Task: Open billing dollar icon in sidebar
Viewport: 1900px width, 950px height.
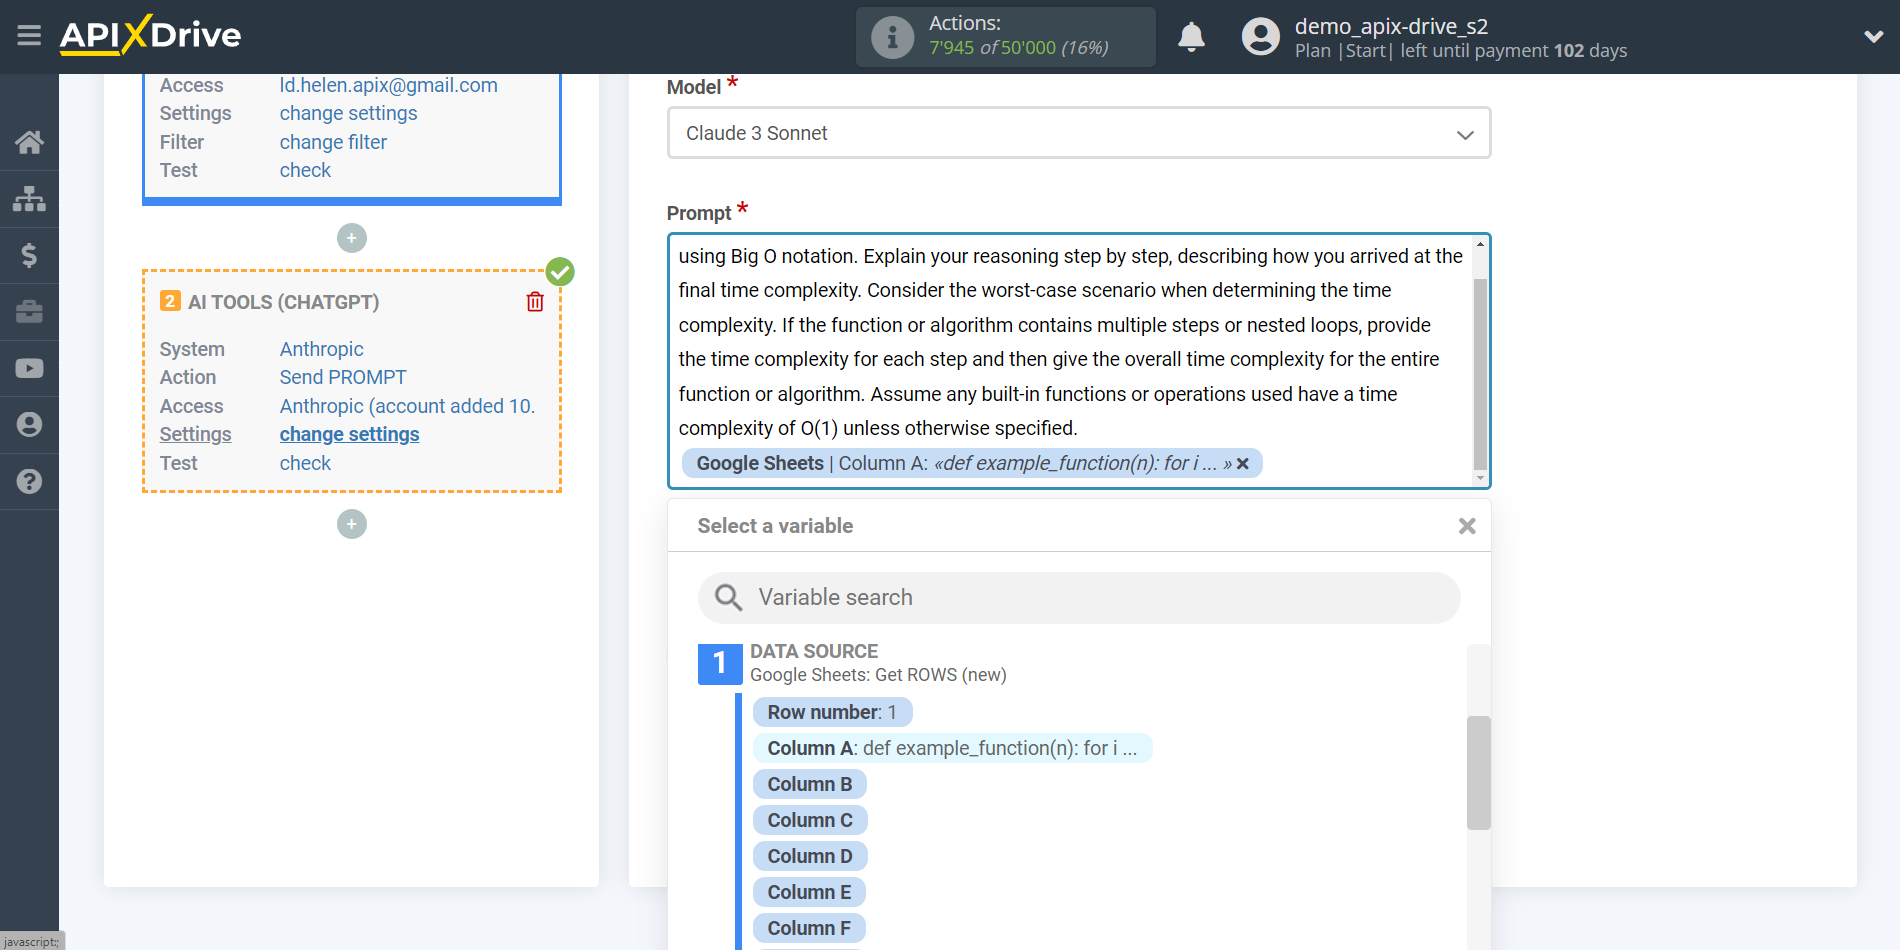Action: tap(29, 255)
